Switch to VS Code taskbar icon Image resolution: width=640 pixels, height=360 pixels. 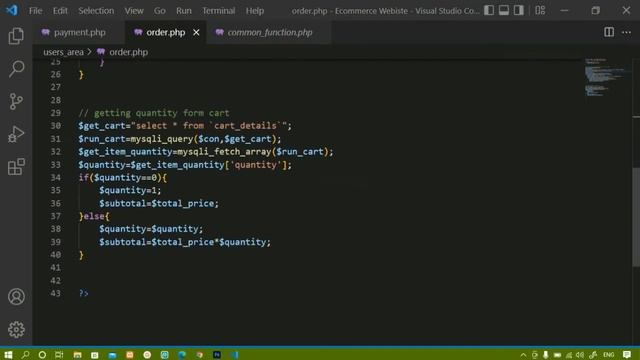(x=234, y=355)
